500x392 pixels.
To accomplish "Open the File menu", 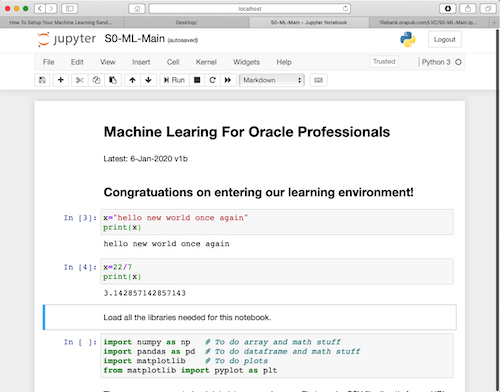I will point(48,62).
